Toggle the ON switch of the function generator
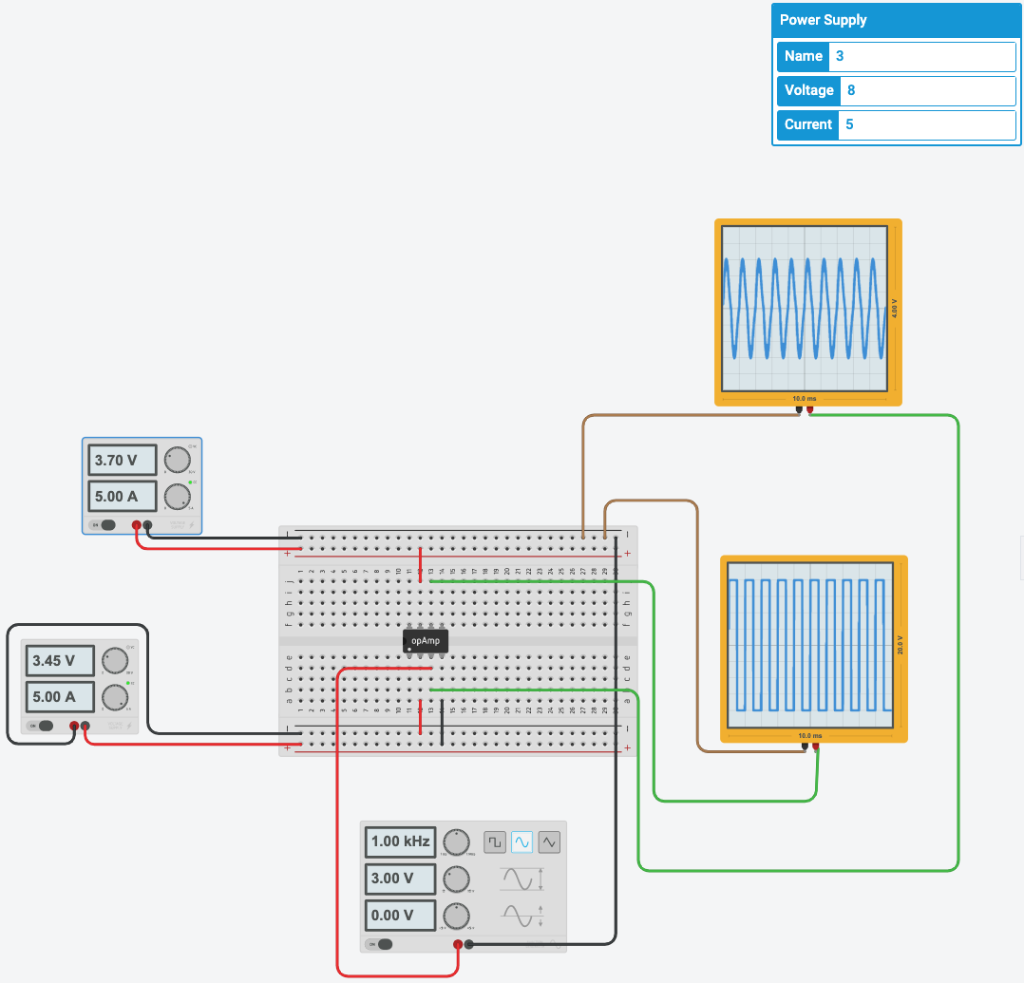The height and width of the screenshot is (983, 1024). tap(381, 942)
